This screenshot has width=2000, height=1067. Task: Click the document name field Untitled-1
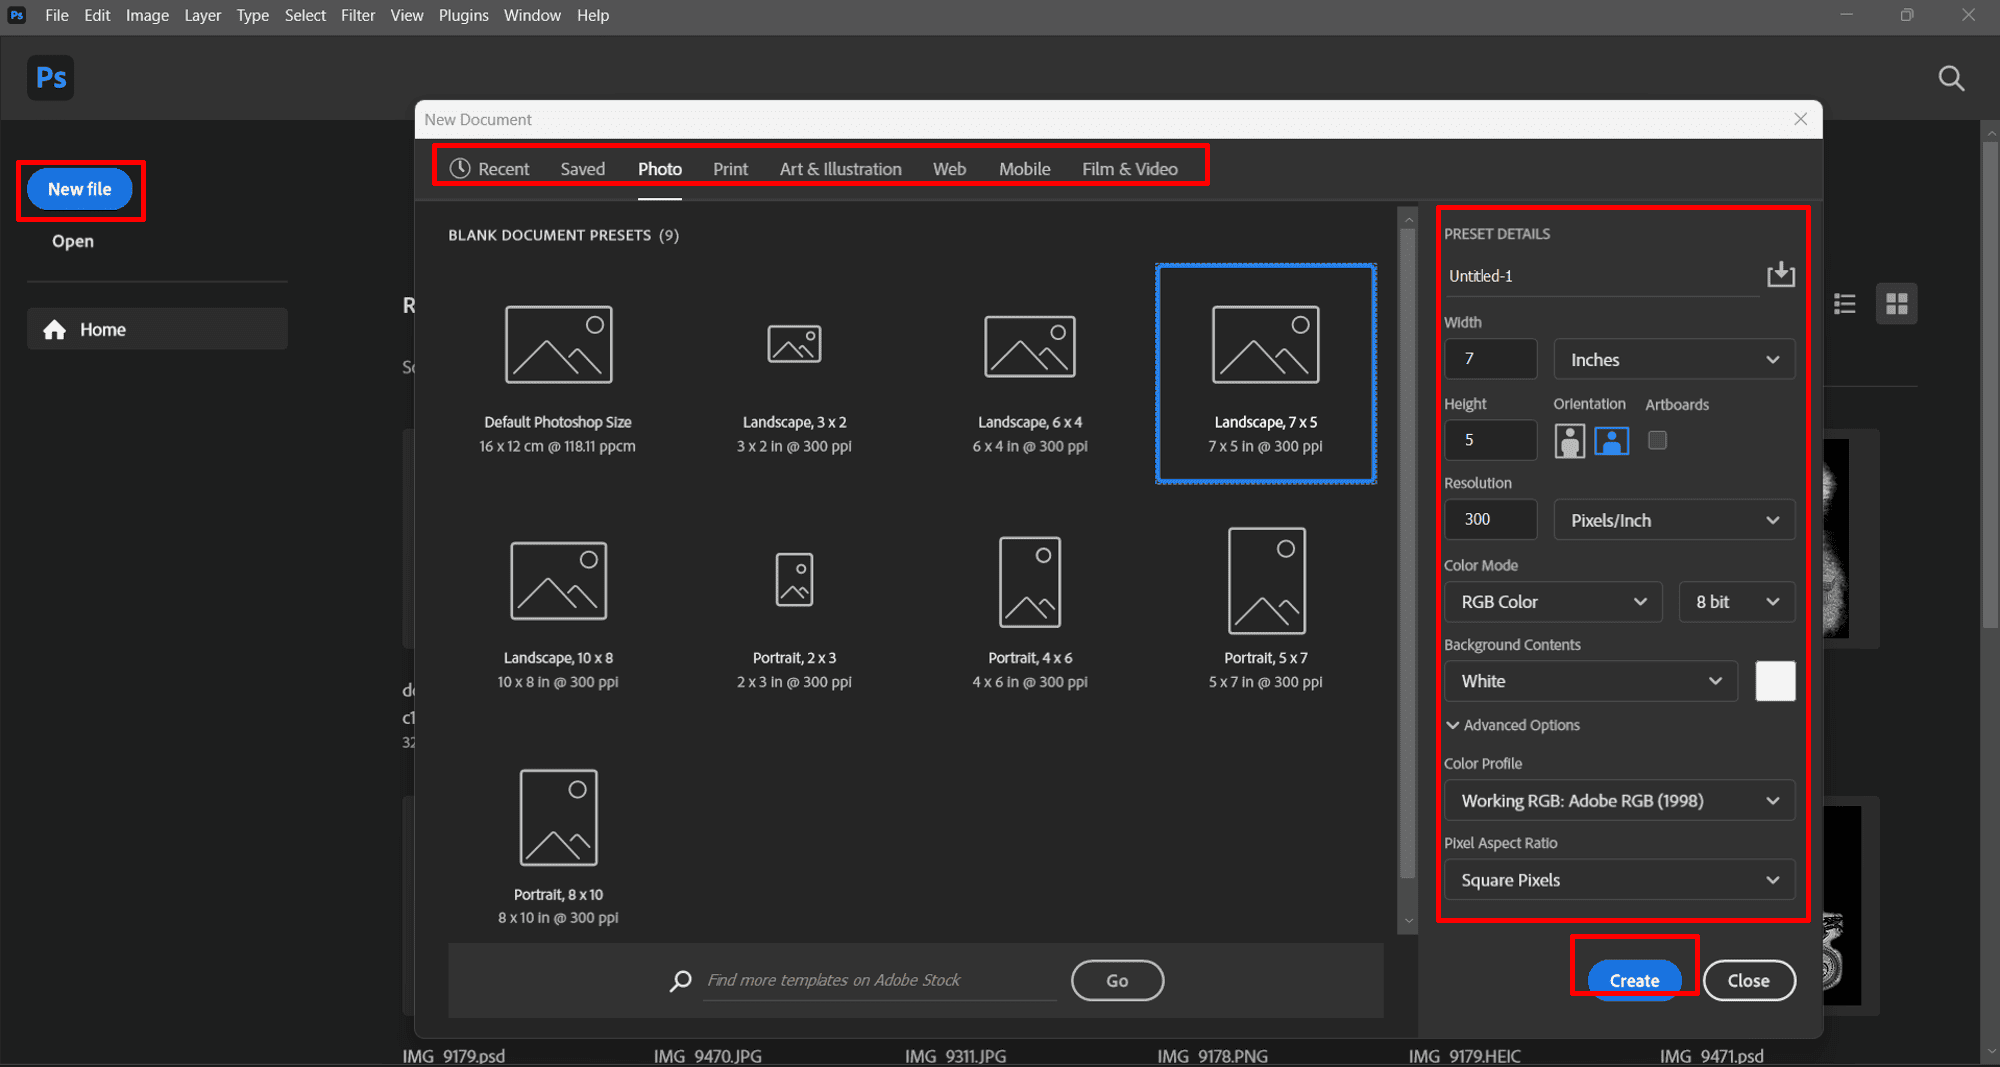click(1601, 276)
